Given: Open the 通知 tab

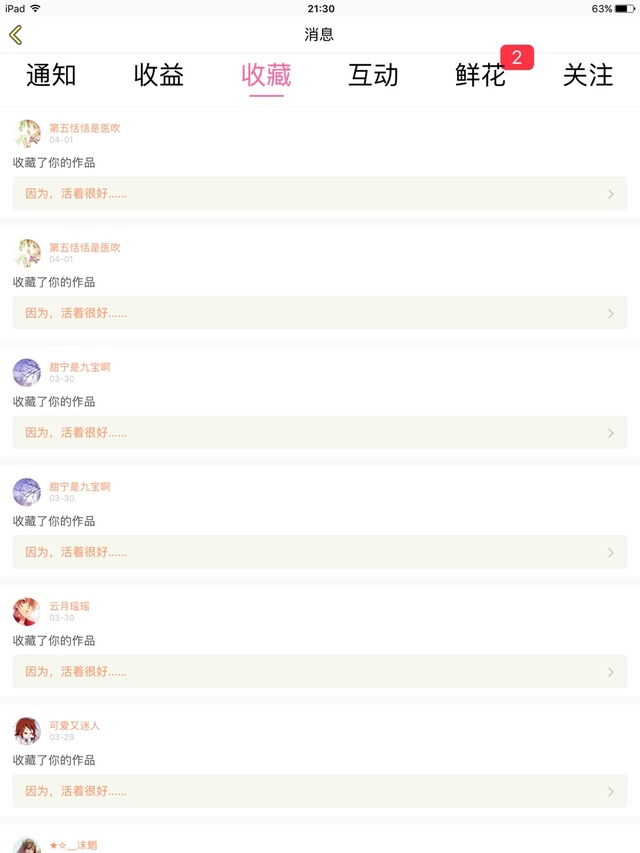Looking at the screenshot, I should coord(51,75).
